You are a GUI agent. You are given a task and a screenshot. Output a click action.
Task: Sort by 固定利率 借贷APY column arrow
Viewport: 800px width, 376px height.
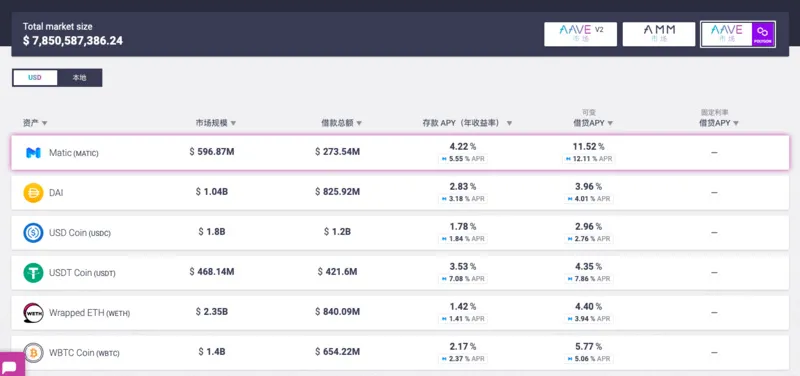[x=736, y=123]
